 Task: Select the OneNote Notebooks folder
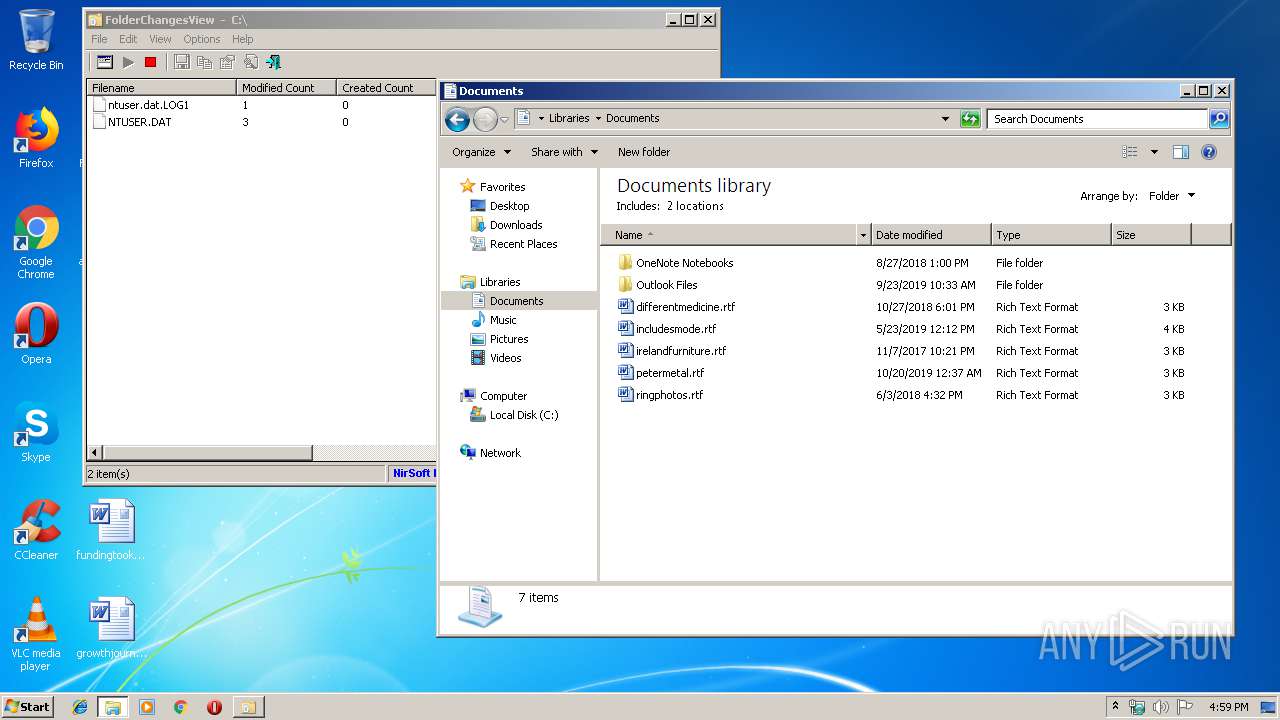pos(684,263)
